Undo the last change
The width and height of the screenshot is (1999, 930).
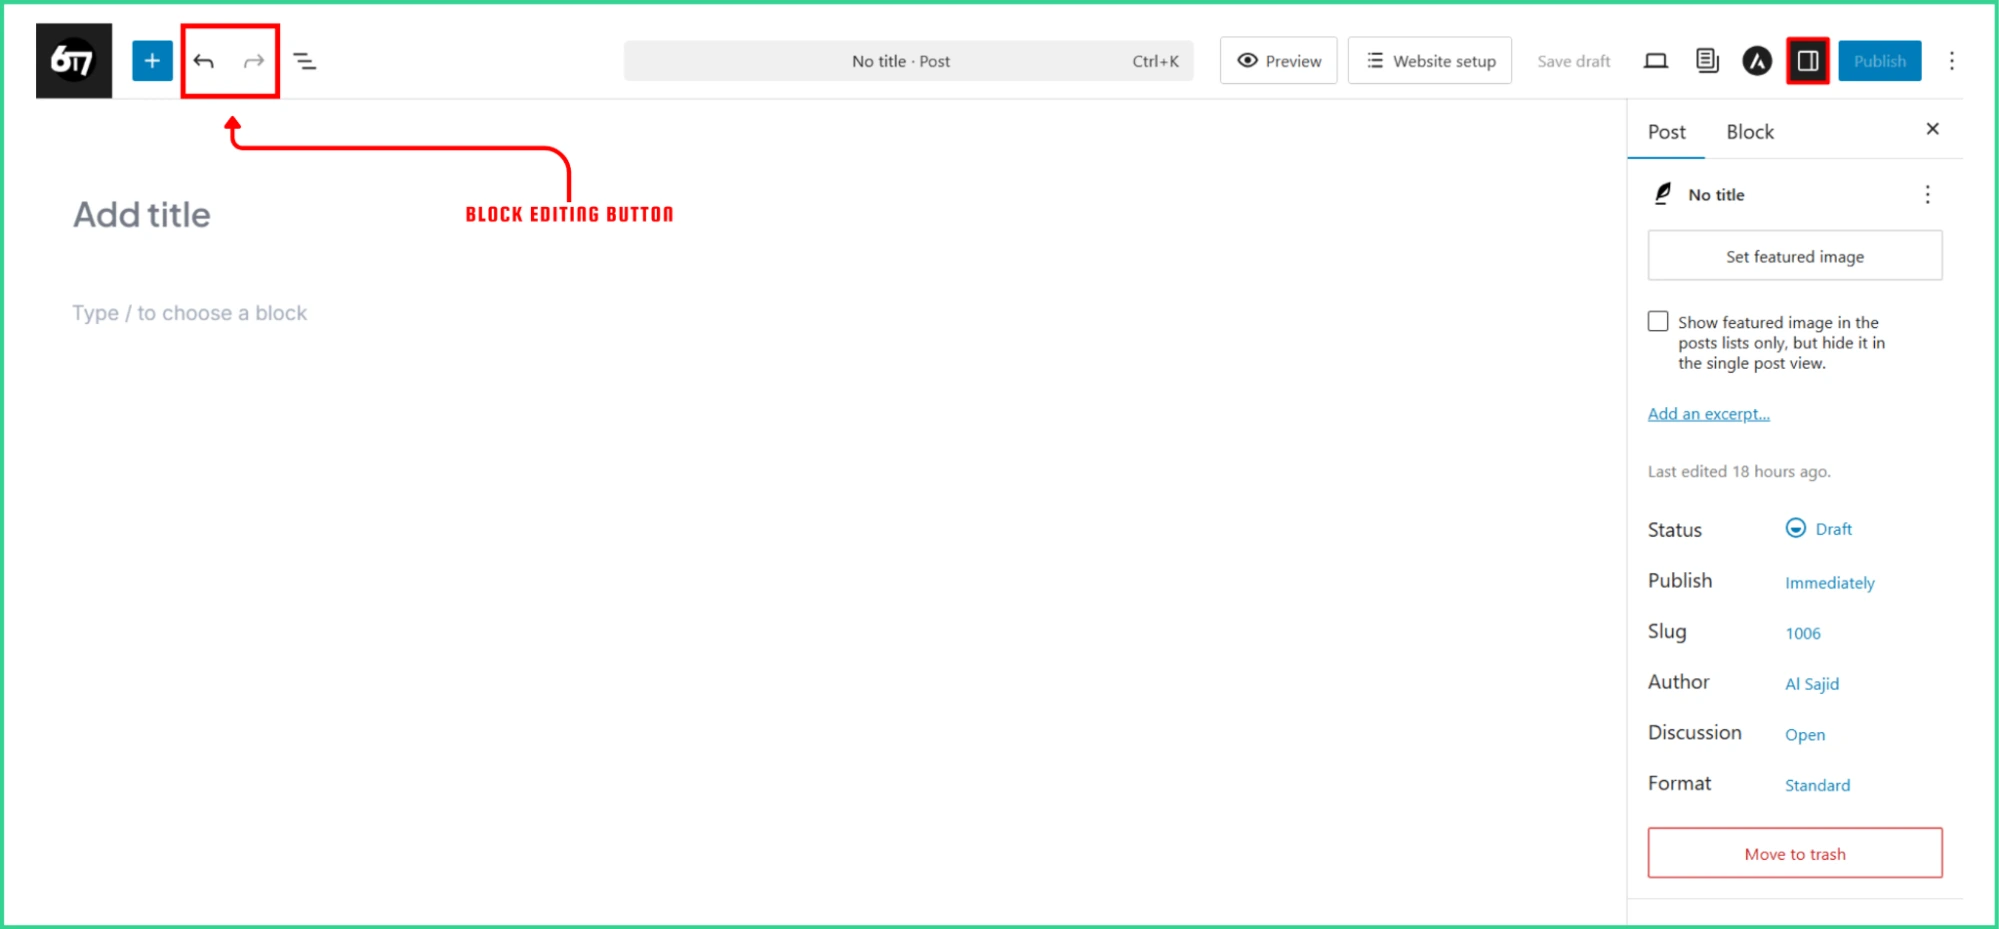pyautogui.click(x=204, y=61)
